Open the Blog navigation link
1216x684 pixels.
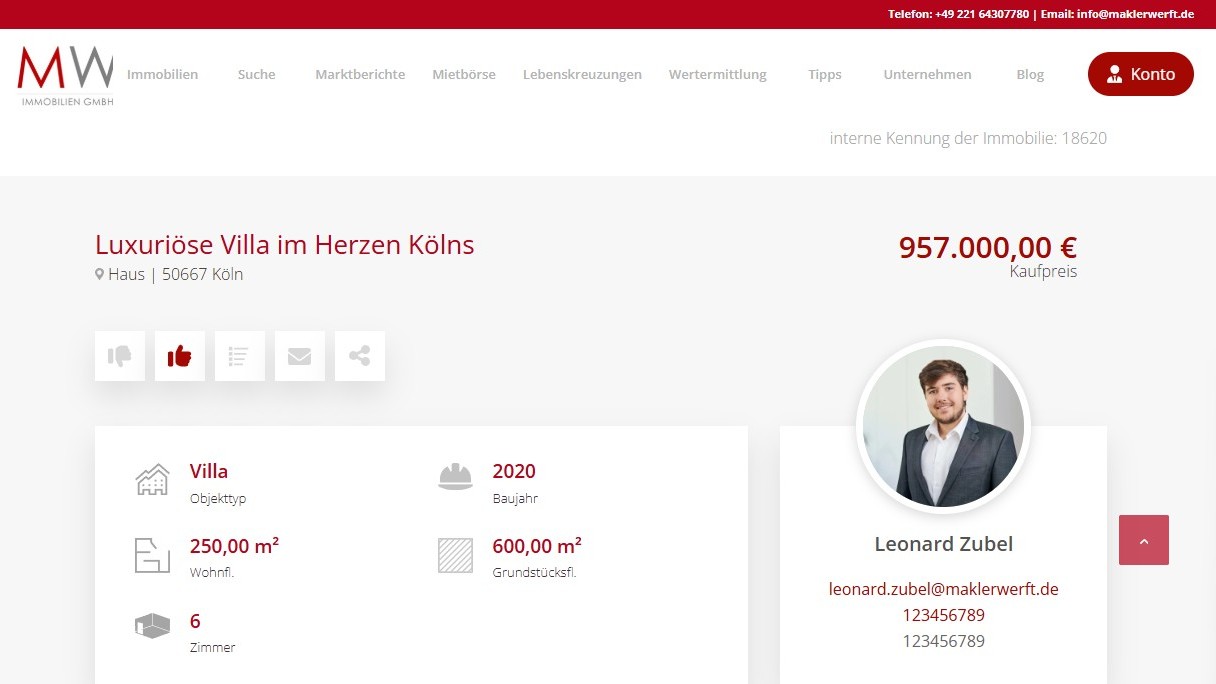(x=1030, y=74)
